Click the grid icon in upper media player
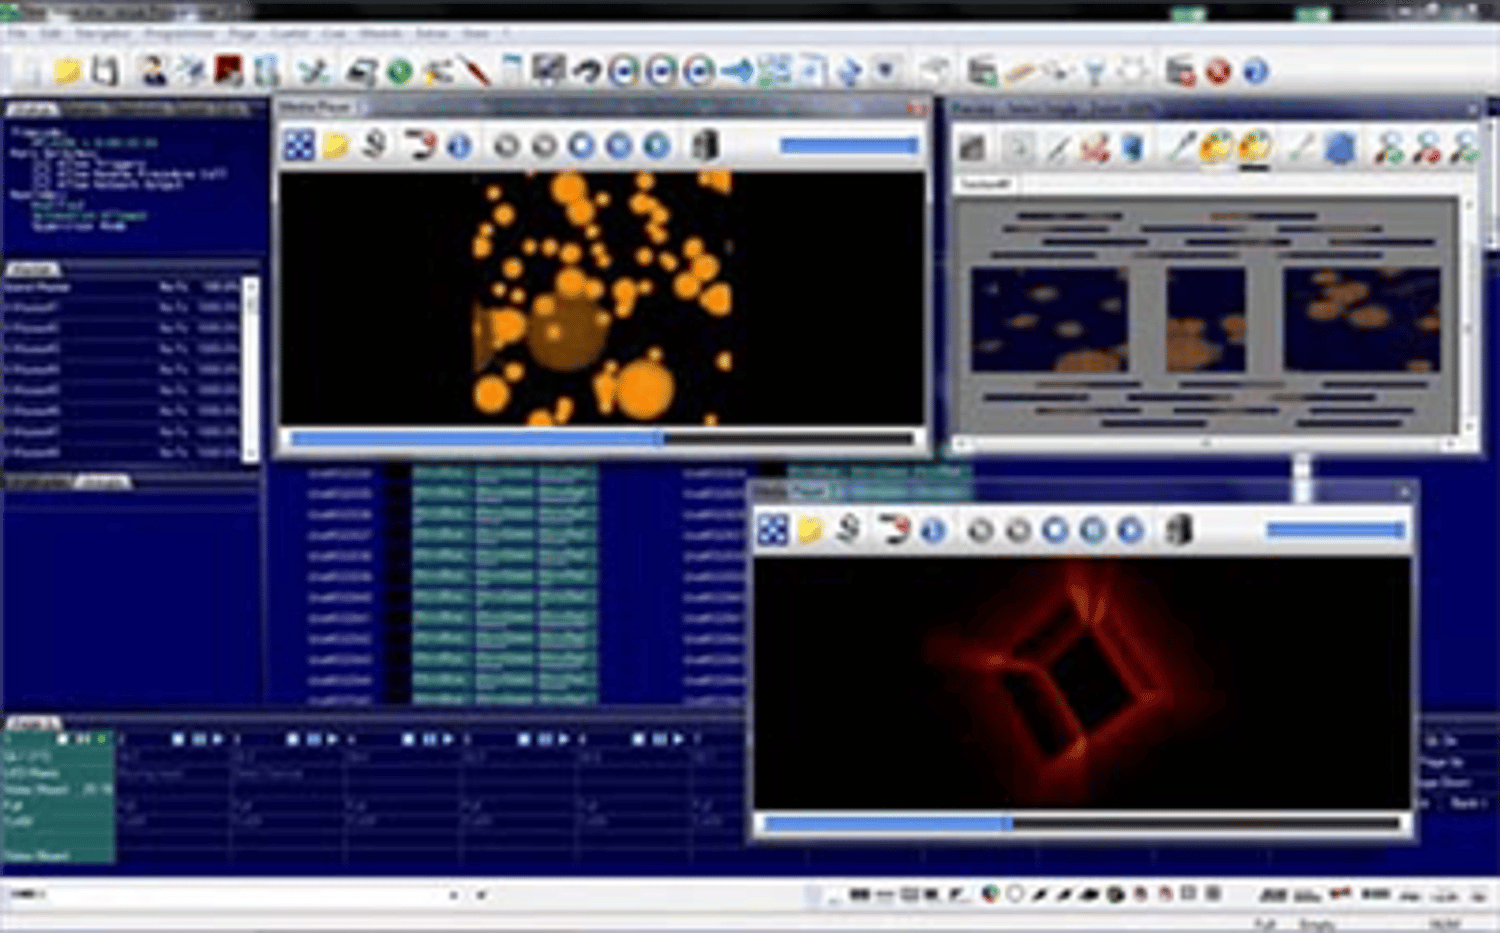 pos(298,146)
